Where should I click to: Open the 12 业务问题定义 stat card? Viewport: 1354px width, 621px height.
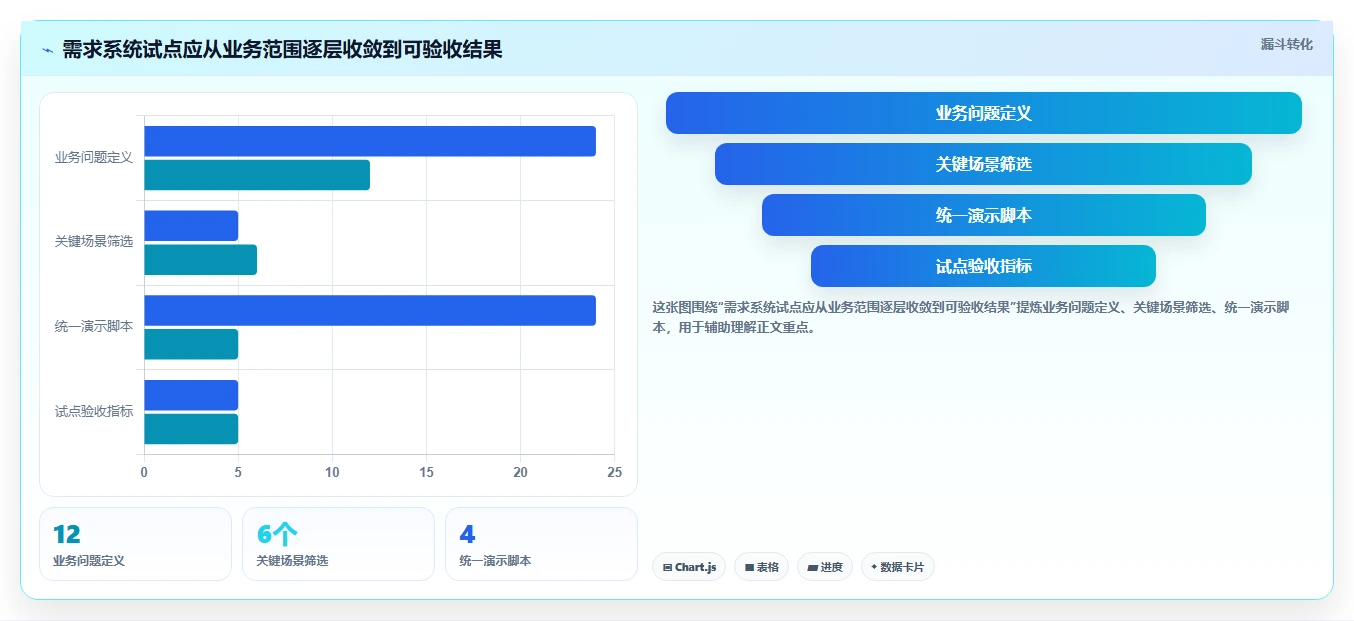(x=135, y=544)
